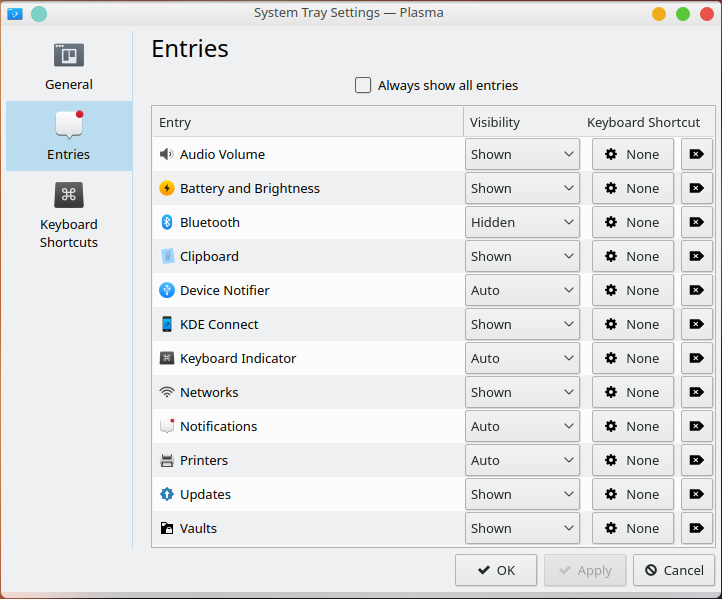Cancel the System Tray Settings dialog
The height and width of the screenshot is (599, 722).
coord(673,570)
